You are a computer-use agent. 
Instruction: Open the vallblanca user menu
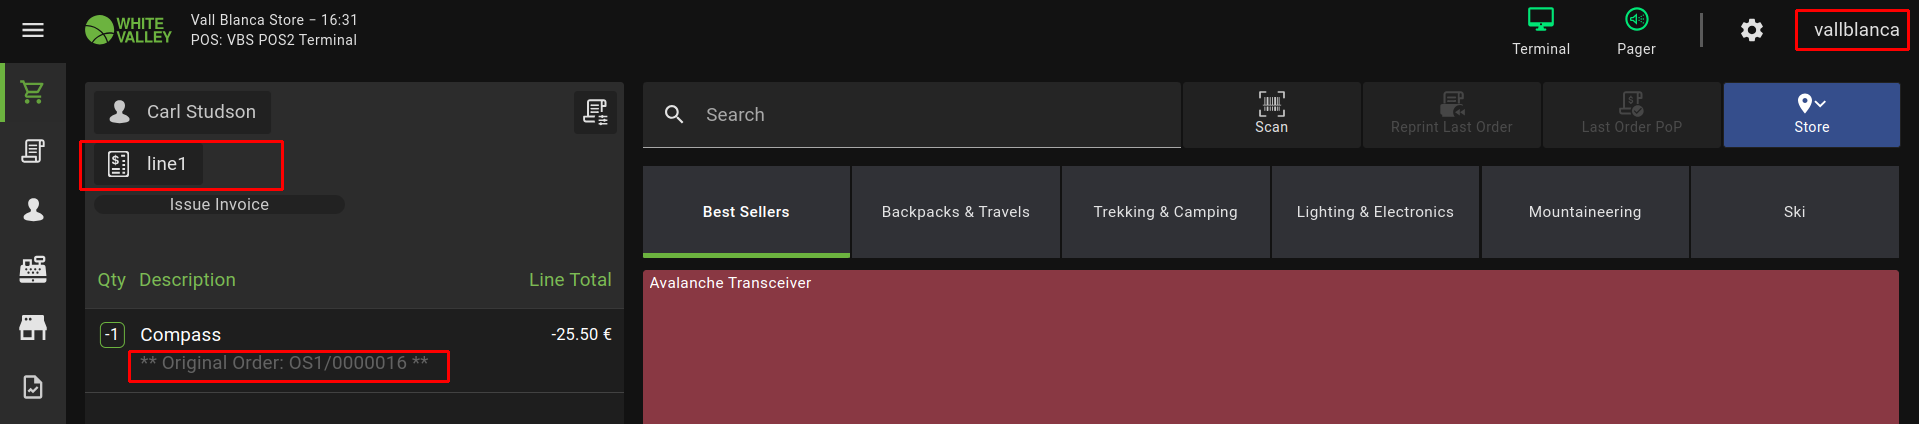pyautogui.click(x=1855, y=30)
